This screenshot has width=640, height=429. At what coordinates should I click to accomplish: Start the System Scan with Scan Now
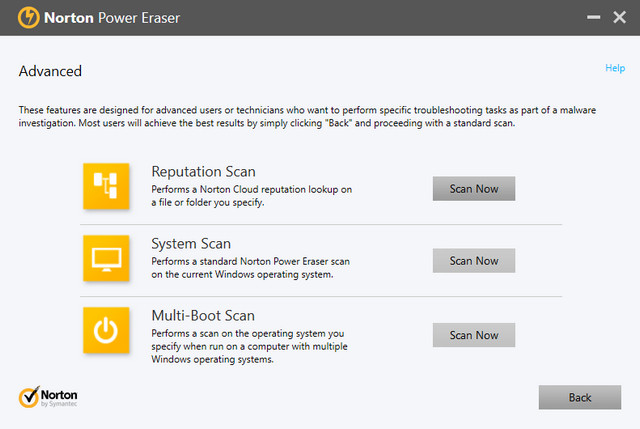pos(474,260)
